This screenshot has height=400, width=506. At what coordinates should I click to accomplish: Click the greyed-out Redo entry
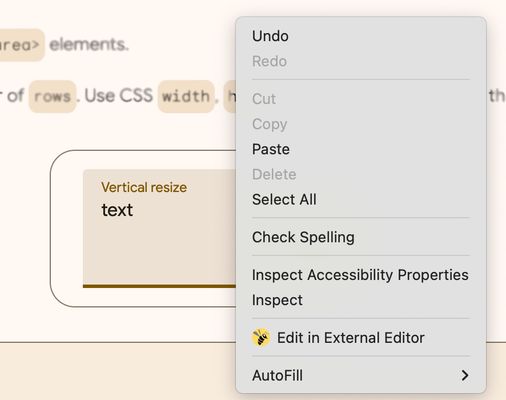pyautogui.click(x=361, y=61)
